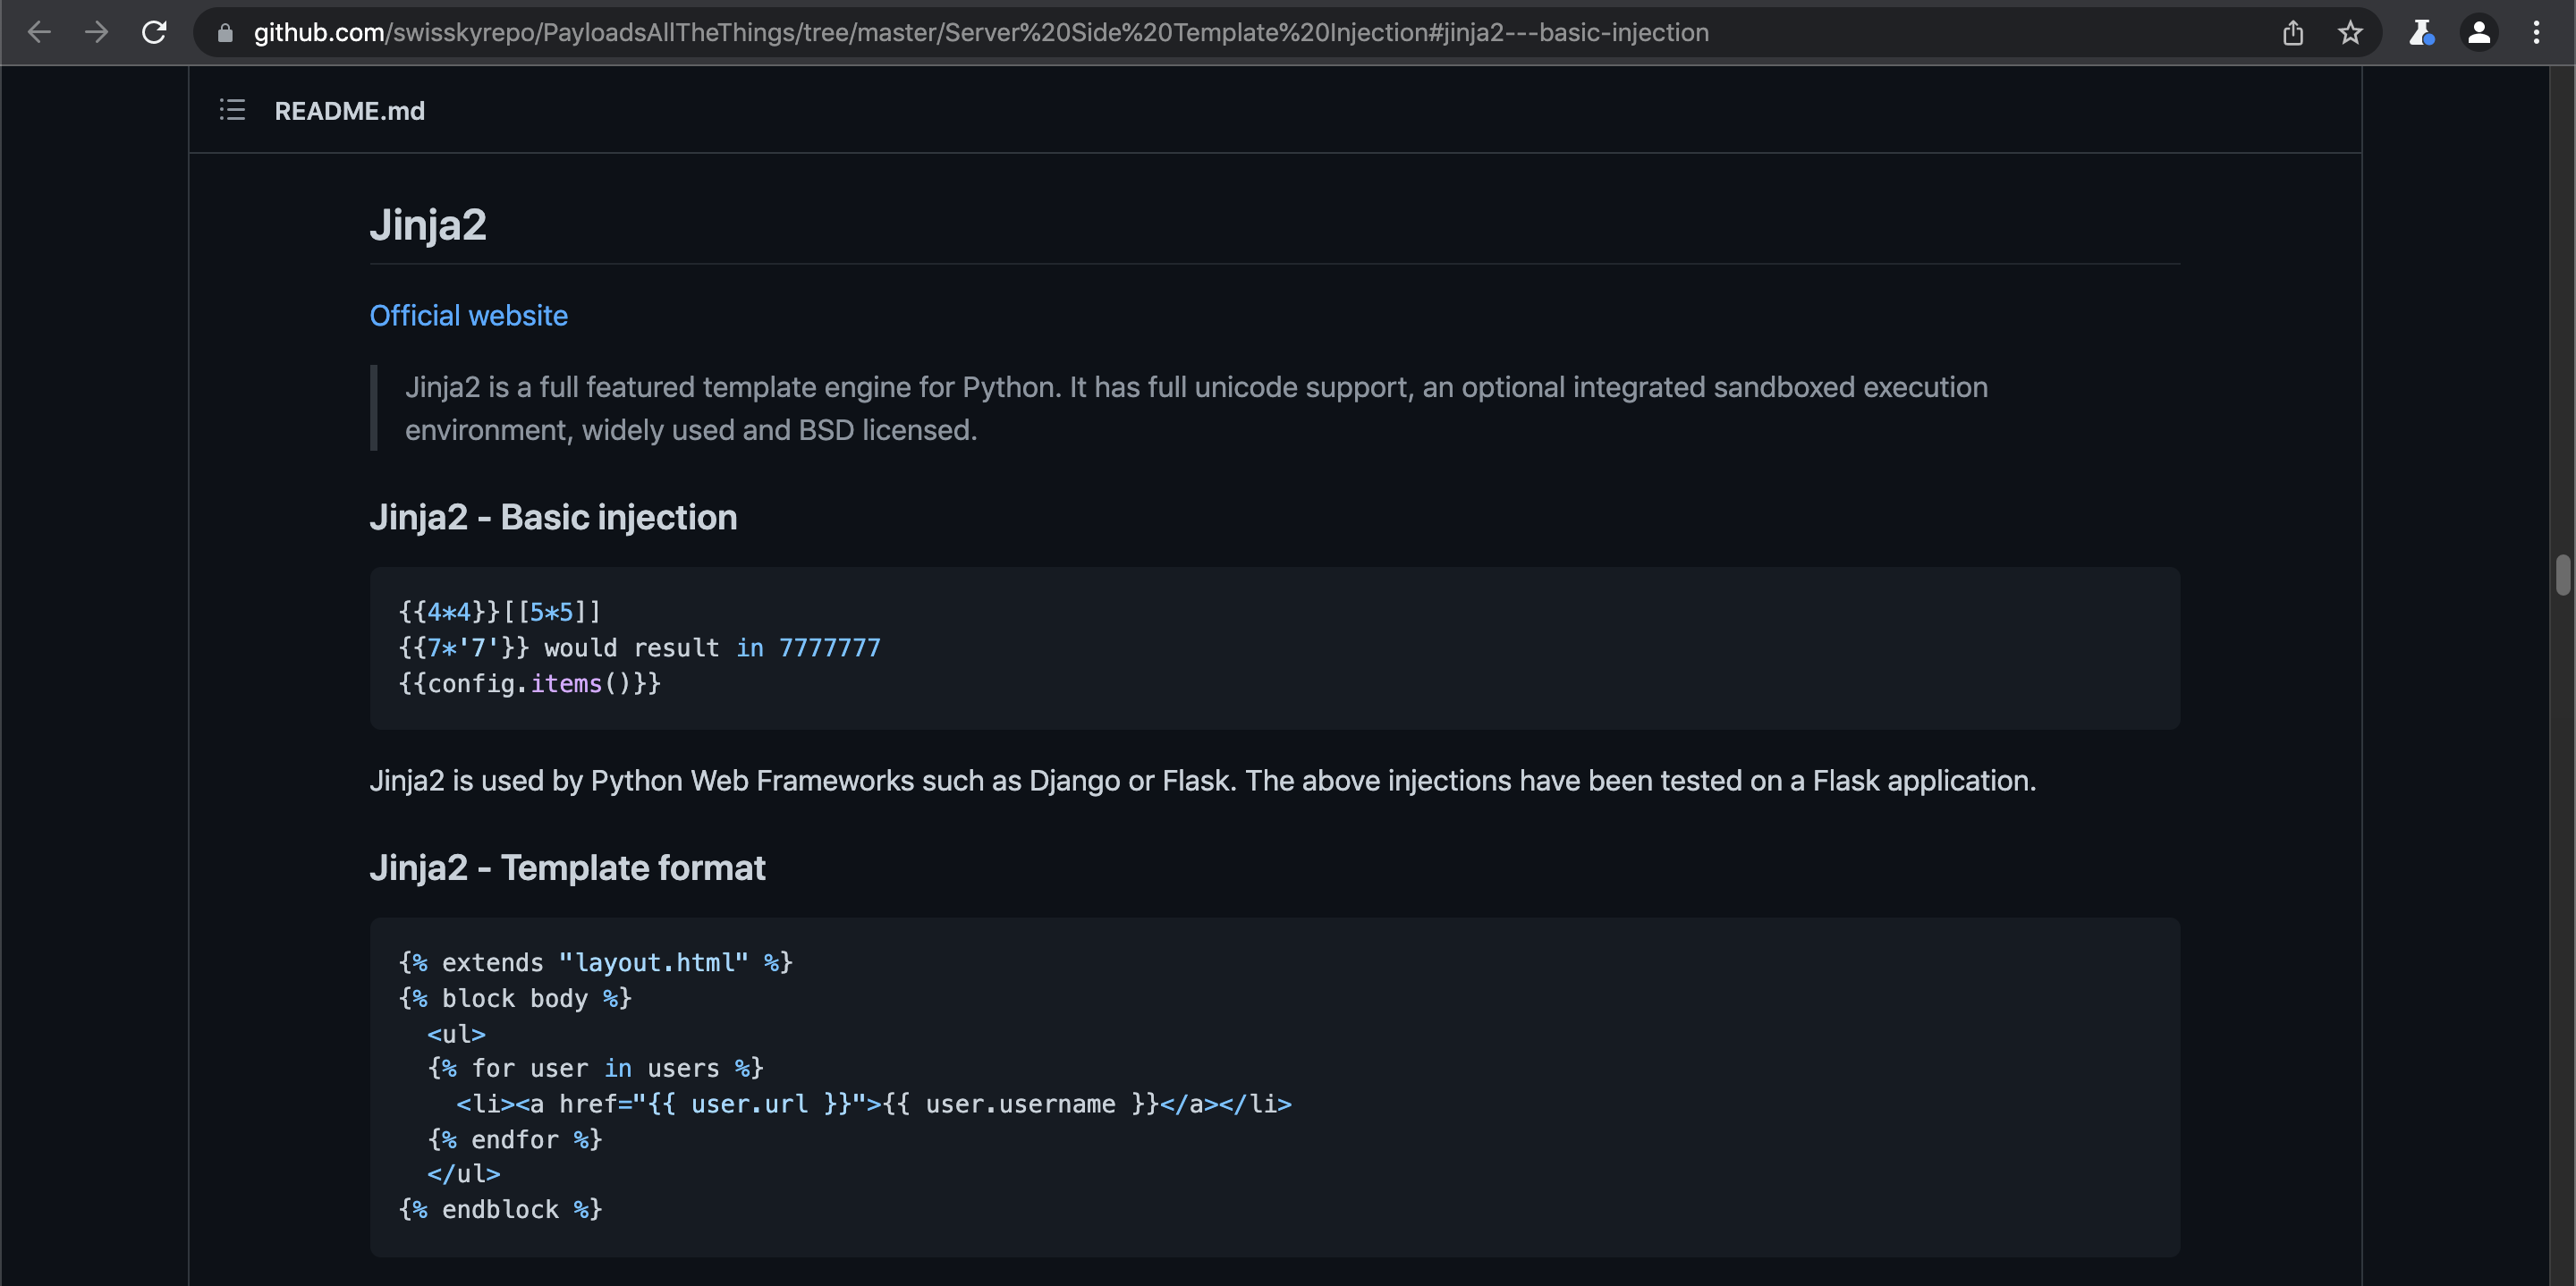Open README table of contents outline

coord(232,110)
